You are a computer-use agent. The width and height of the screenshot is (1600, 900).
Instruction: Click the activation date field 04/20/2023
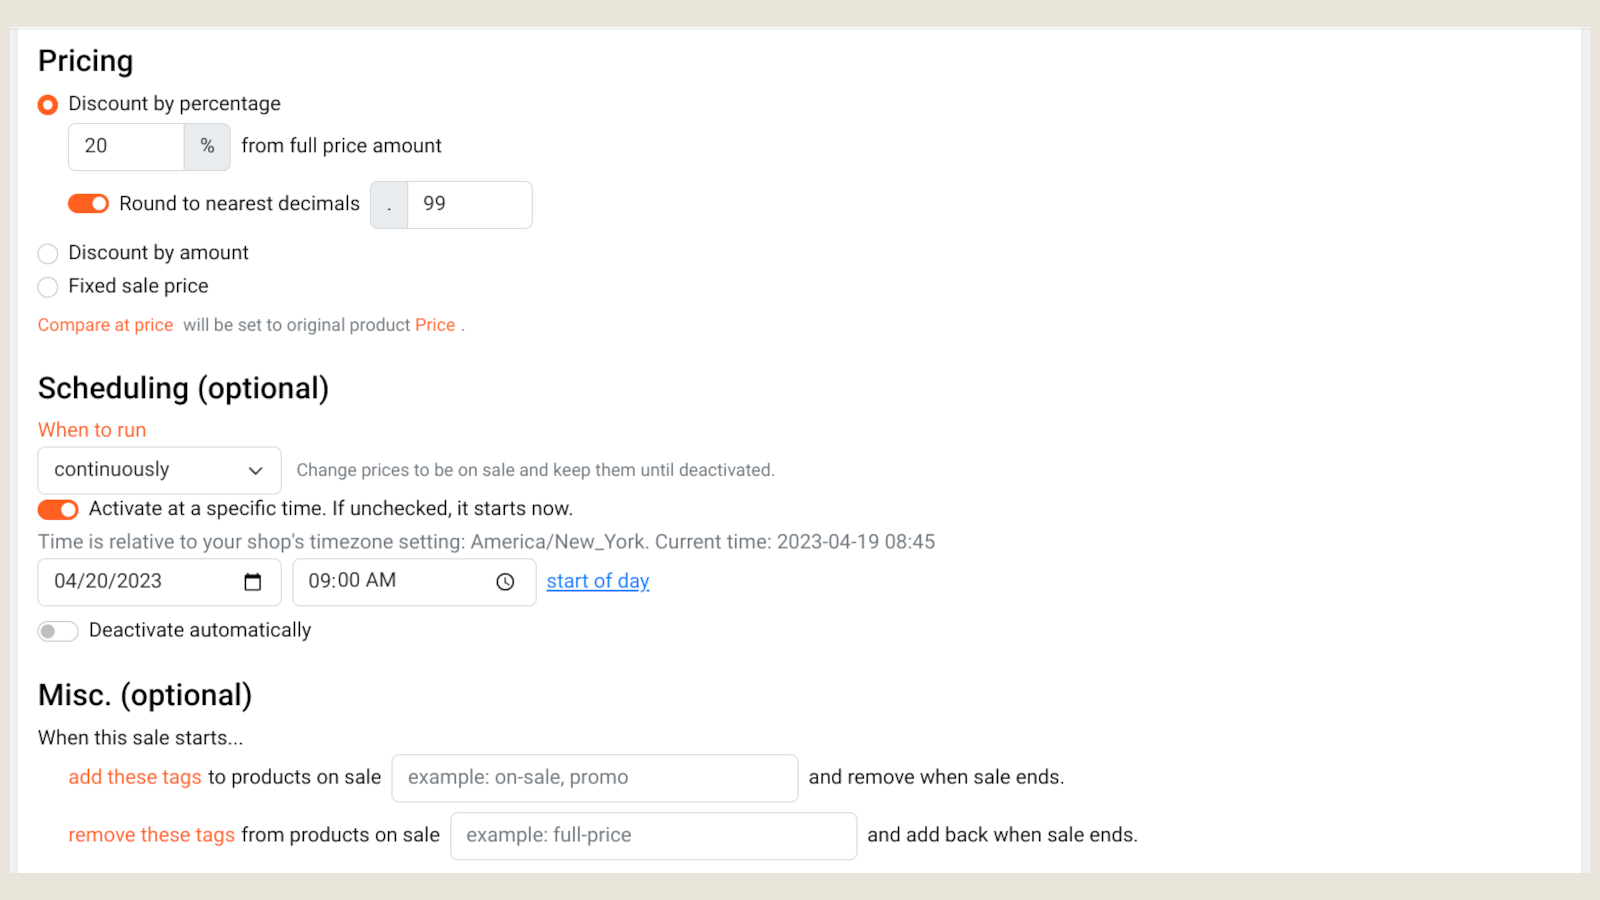coord(140,582)
